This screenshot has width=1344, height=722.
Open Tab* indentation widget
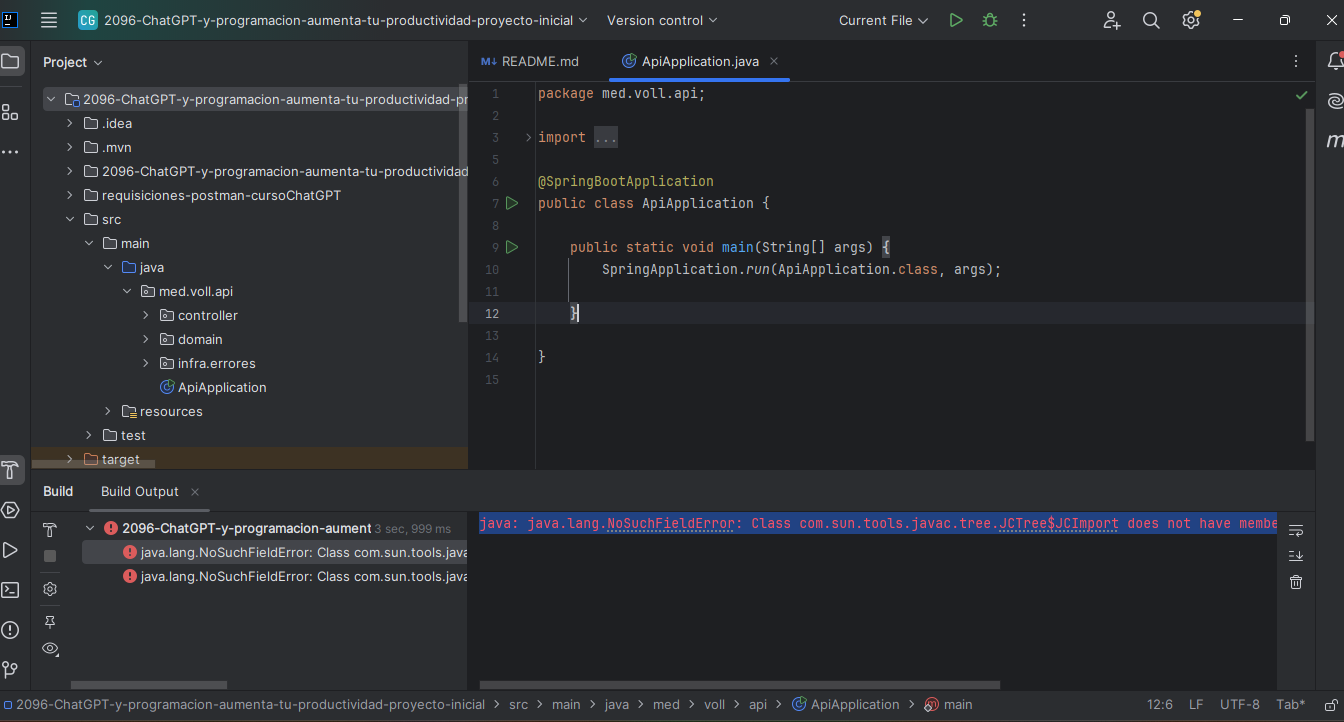click(x=1291, y=704)
